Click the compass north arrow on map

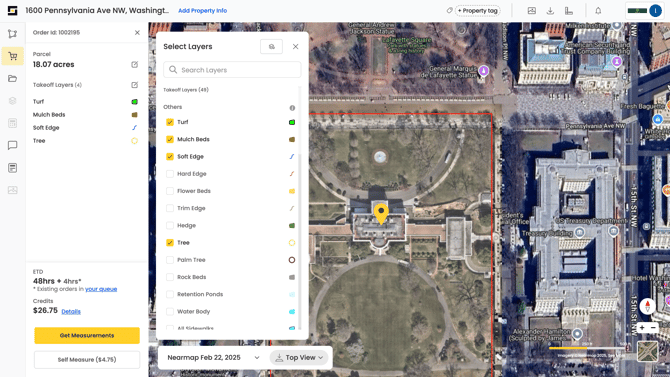pyautogui.click(x=647, y=306)
